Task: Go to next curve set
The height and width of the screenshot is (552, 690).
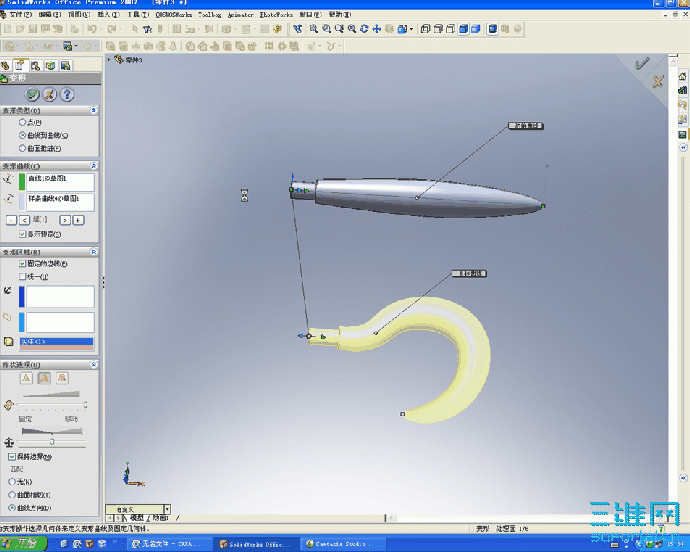Action: 65,220
